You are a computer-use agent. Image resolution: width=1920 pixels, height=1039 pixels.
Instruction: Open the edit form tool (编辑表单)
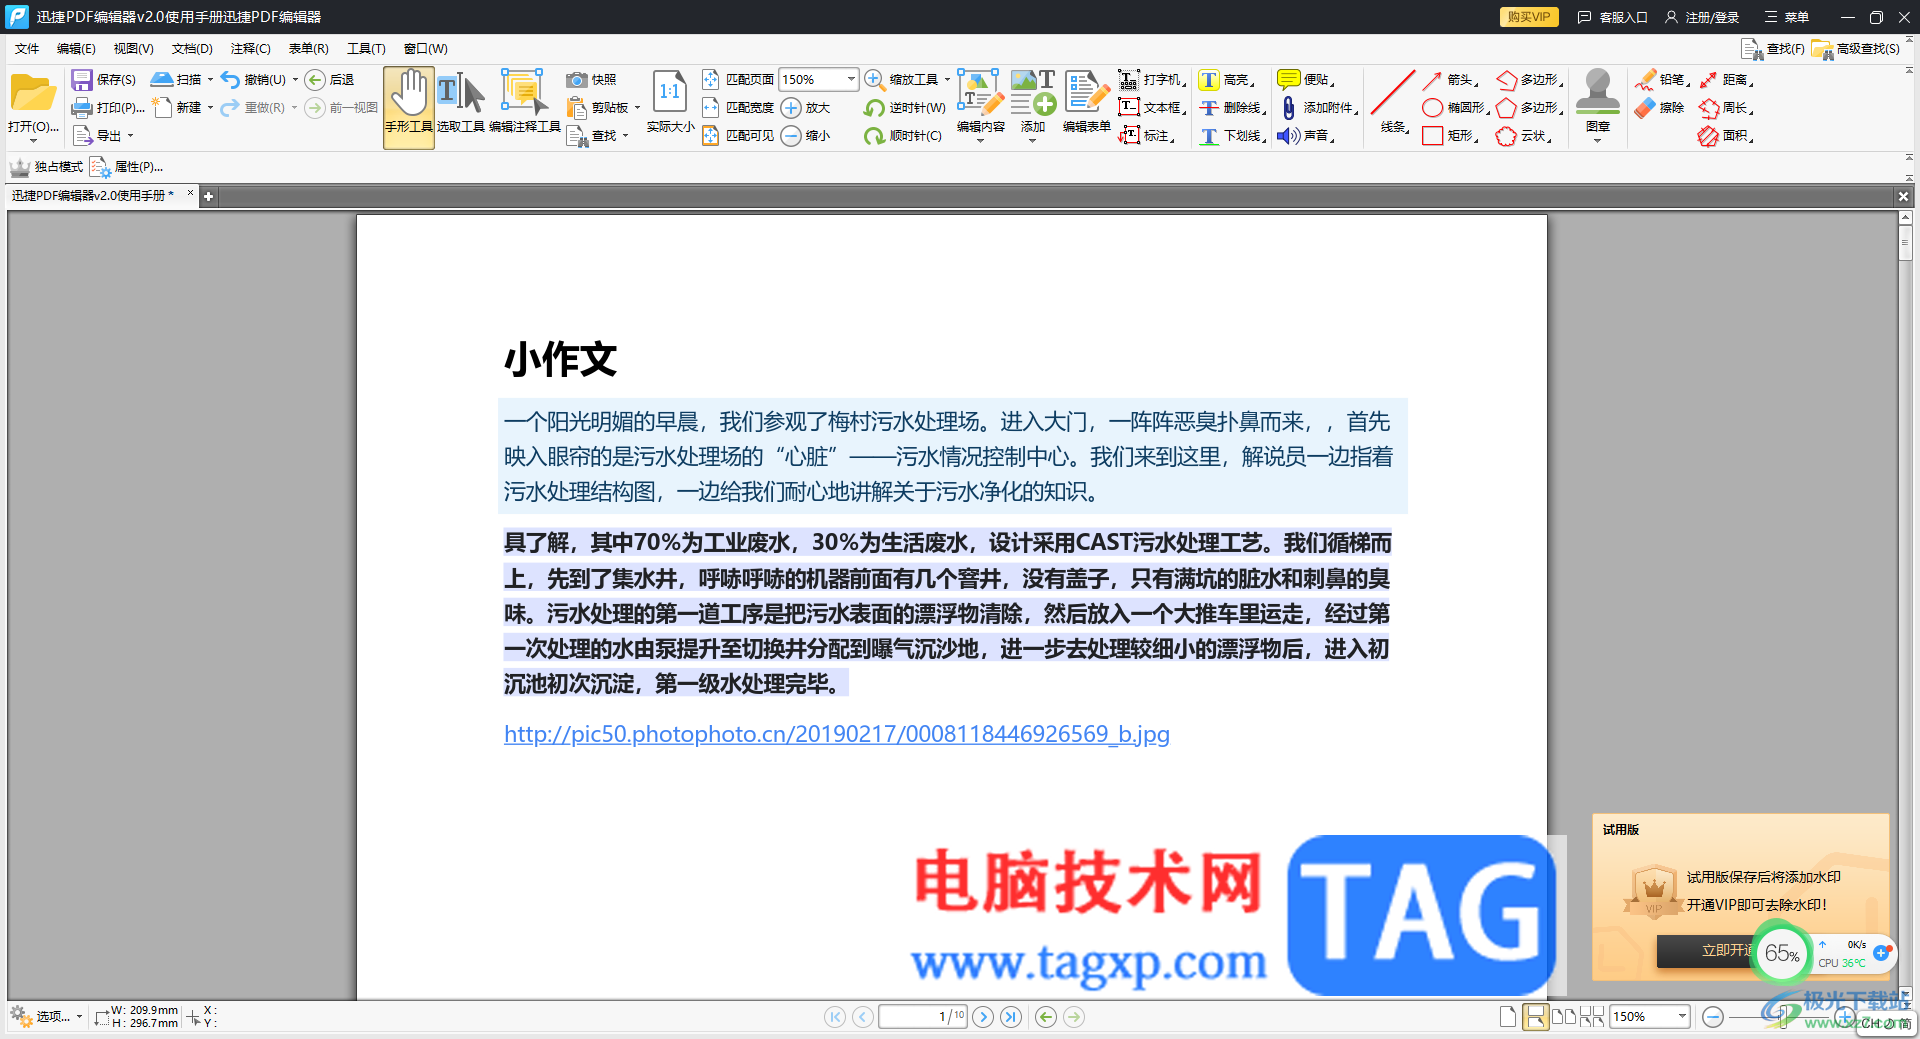pos(1086,102)
